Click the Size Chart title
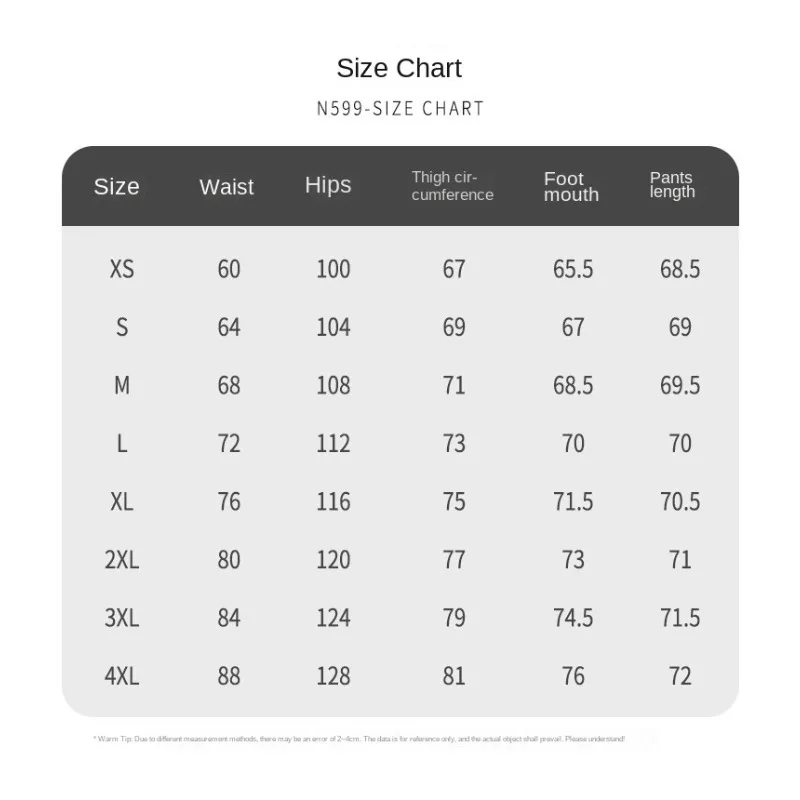Screen dimensions: 800x800 pyautogui.click(x=399, y=68)
